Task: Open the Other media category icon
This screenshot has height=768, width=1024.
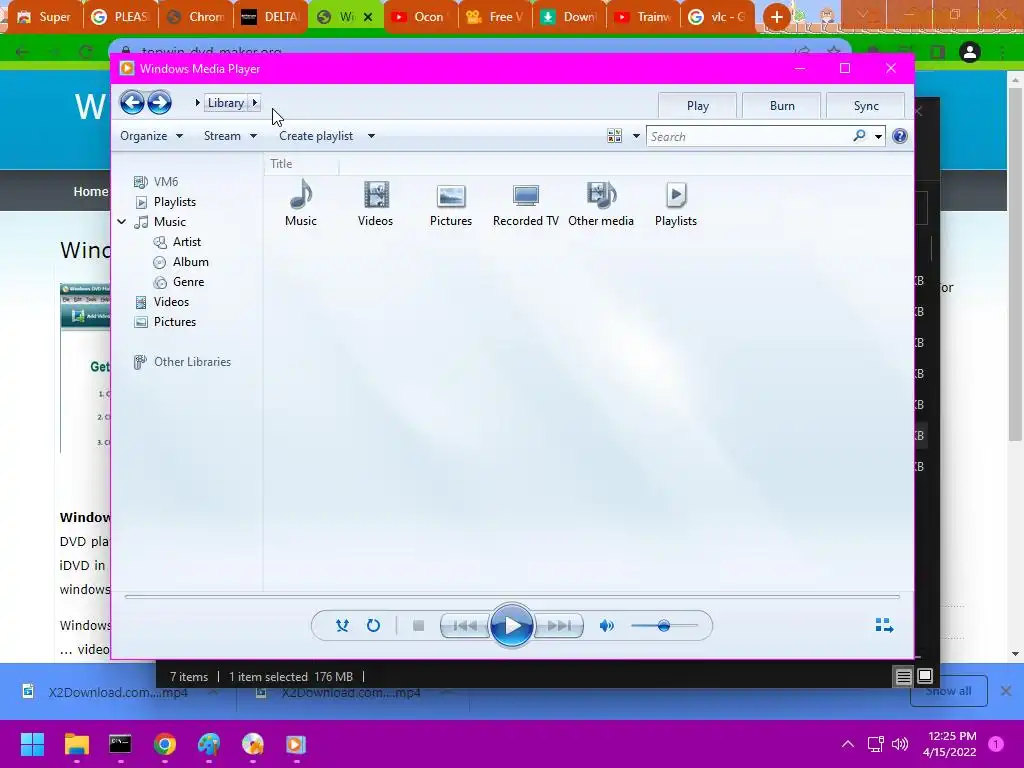Action: (601, 204)
